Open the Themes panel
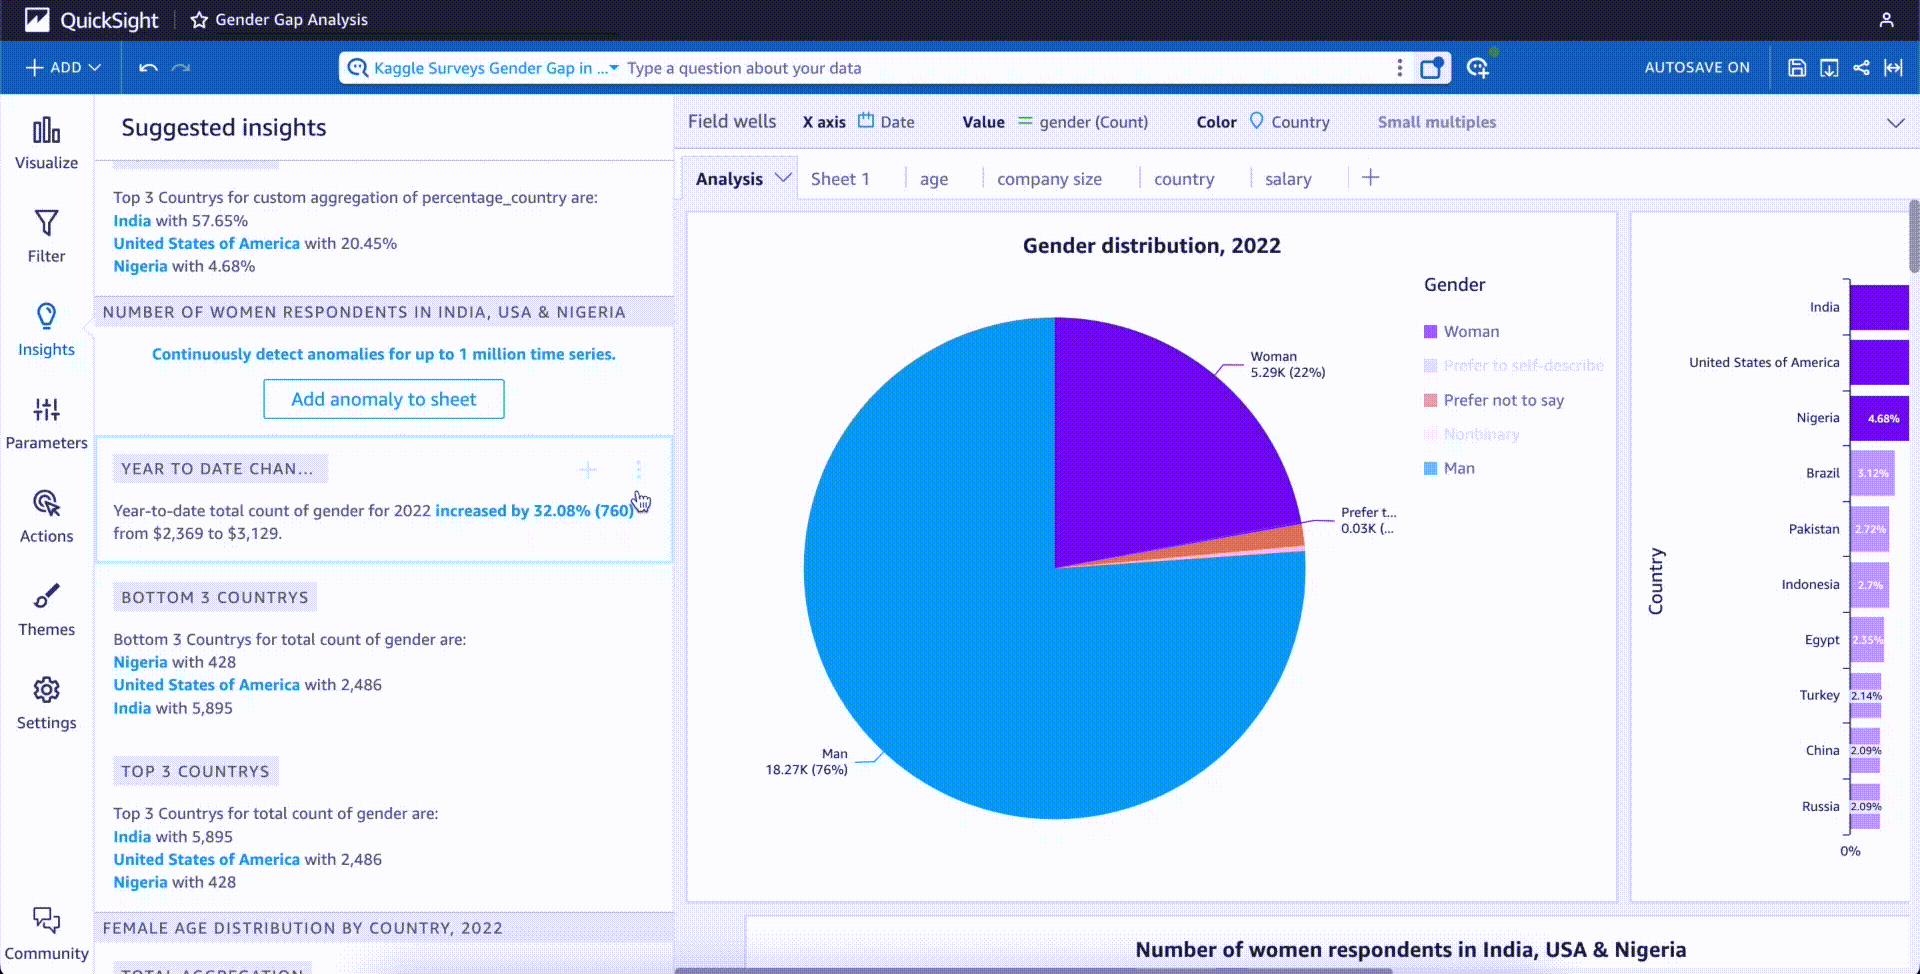 tap(46, 610)
